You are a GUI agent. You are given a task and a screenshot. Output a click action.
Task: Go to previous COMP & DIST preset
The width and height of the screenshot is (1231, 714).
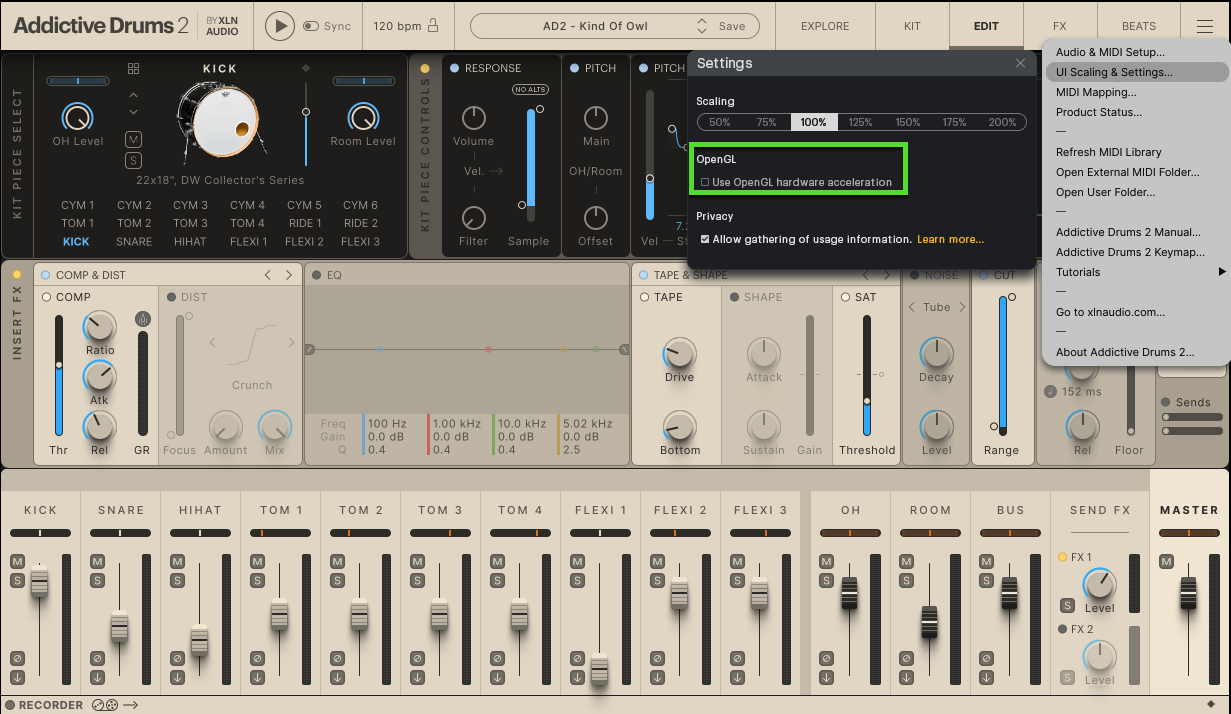[268, 275]
